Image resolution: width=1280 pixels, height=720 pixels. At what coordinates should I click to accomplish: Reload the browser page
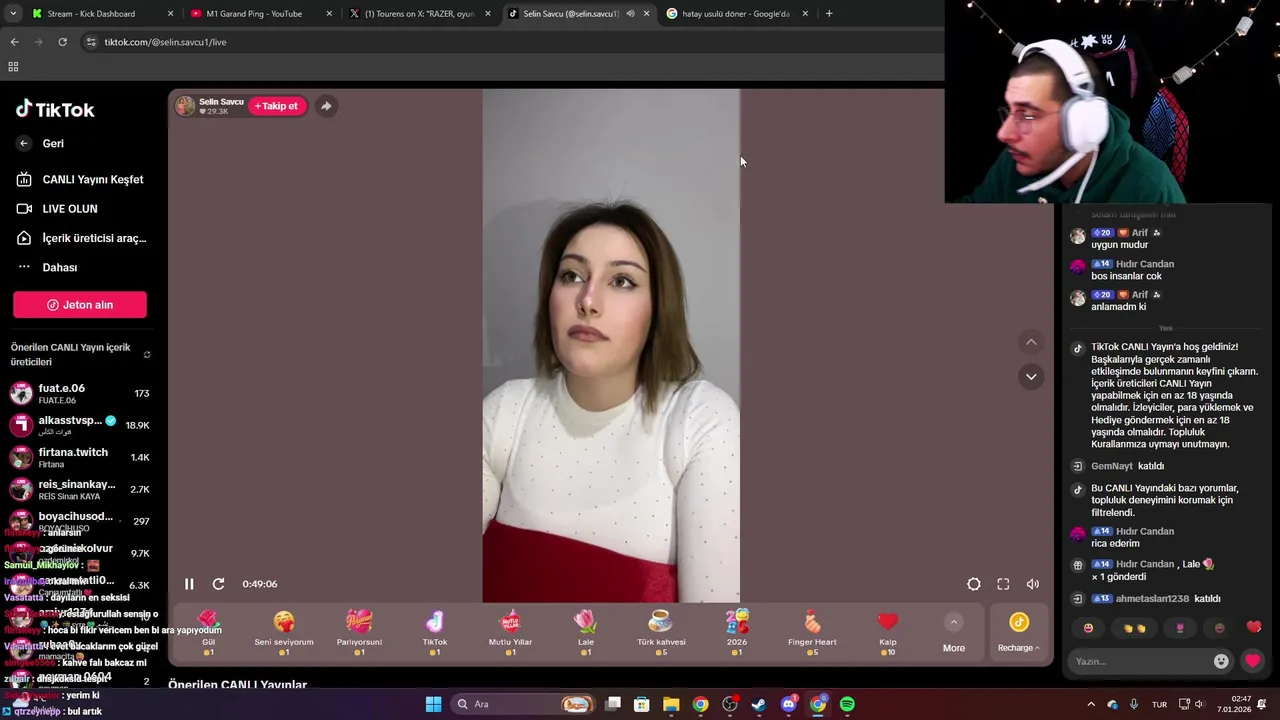click(62, 42)
